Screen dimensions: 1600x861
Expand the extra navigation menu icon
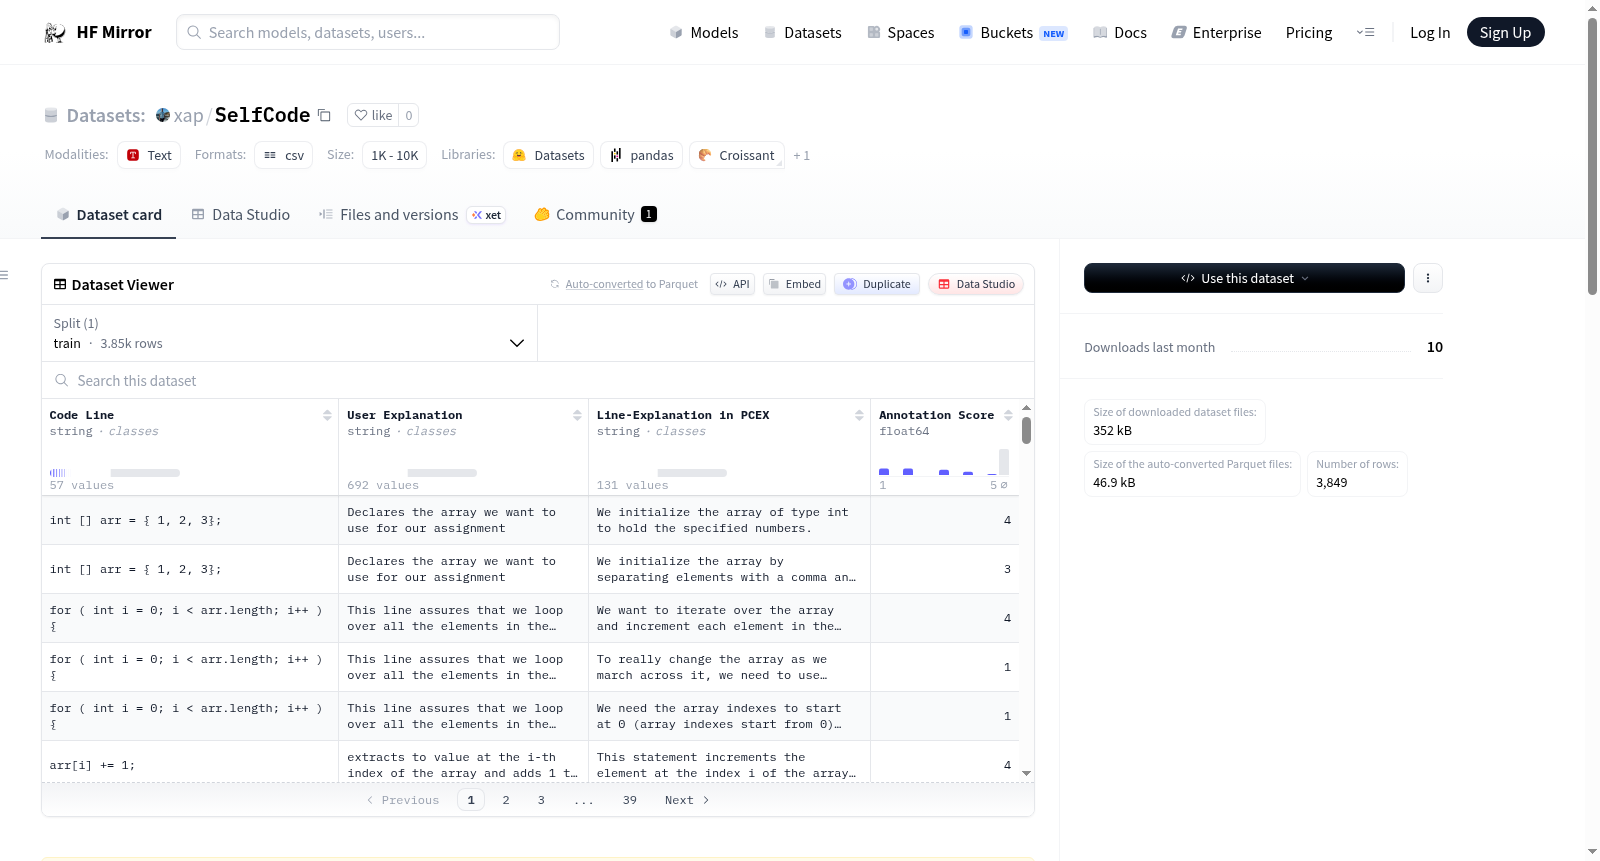(x=1365, y=33)
